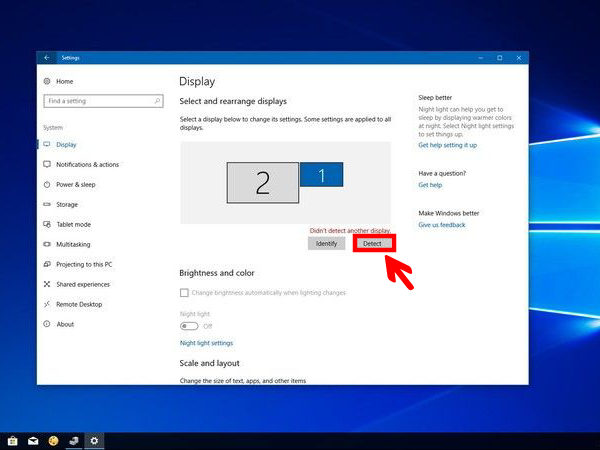The width and height of the screenshot is (600, 450).
Task: Click the Notifications & actions icon
Action: (x=47, y=164)
